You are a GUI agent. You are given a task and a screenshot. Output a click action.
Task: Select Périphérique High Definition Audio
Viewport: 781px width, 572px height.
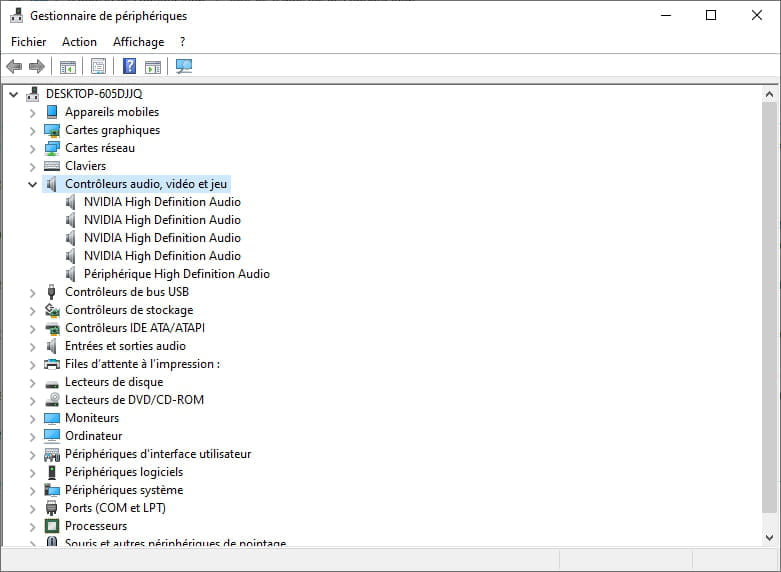tap(176, 274)
